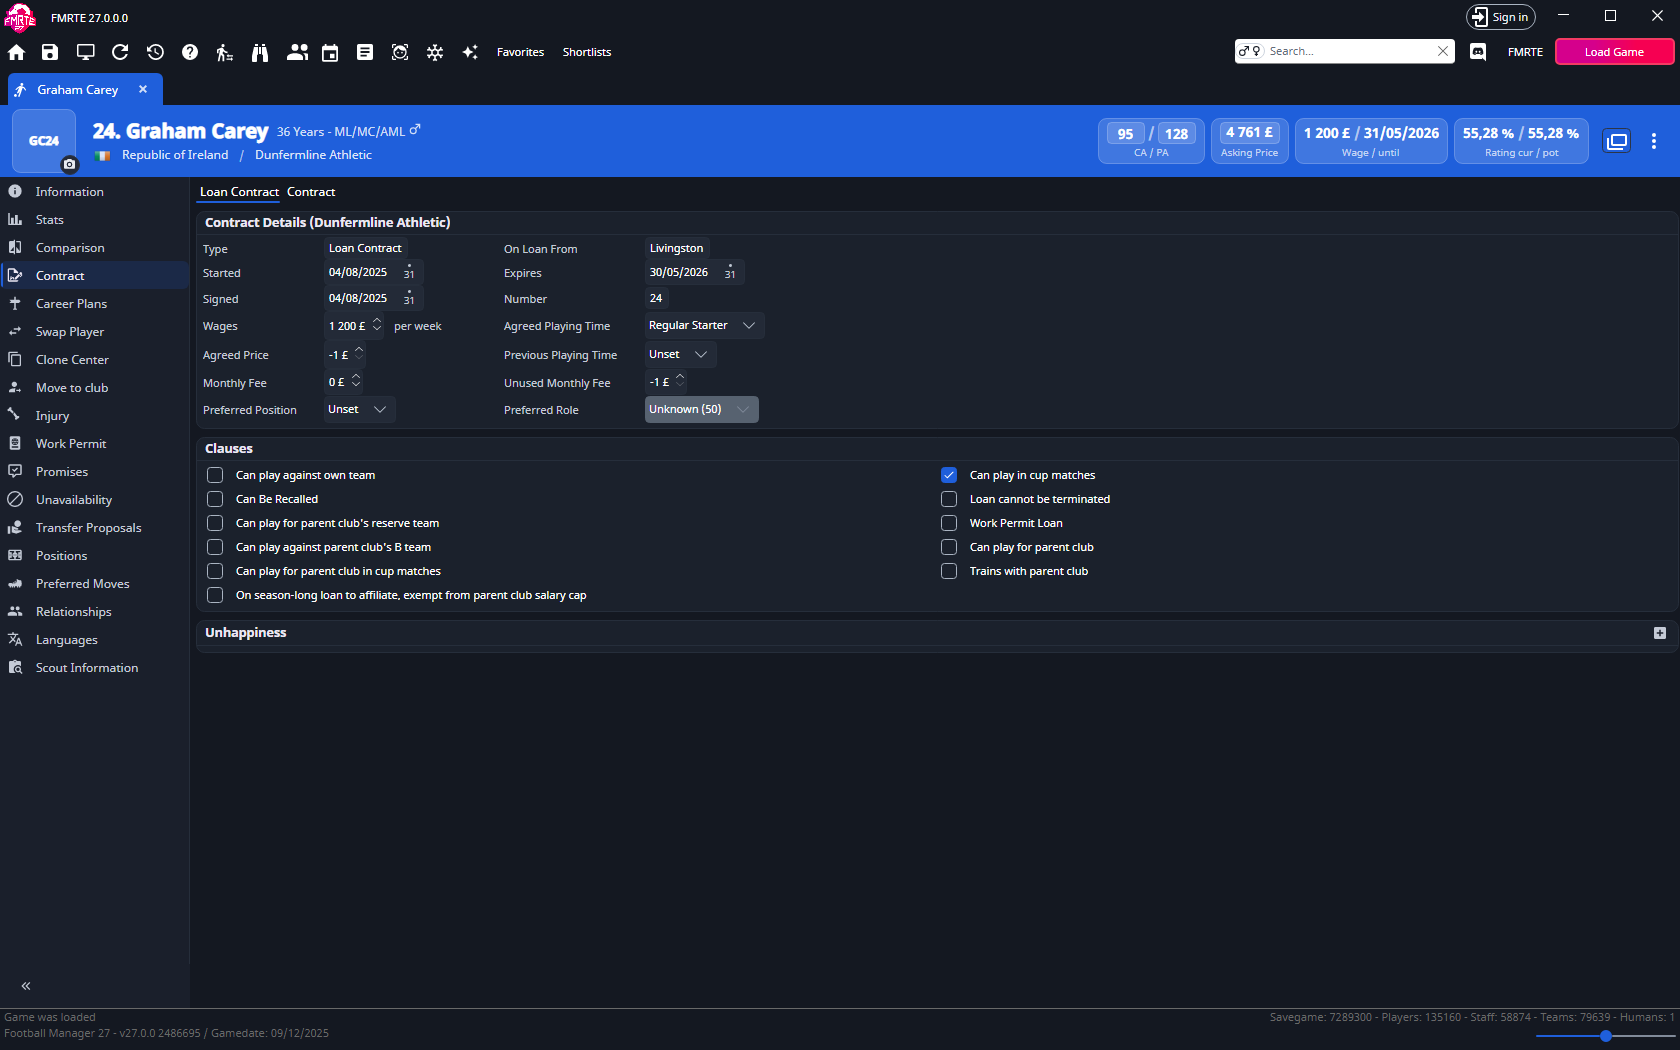Image resolution: width=1680 pixels, height=1050 pixels.
Task: Expand the Unhappiness section
Action: (x=1660, y=633)
